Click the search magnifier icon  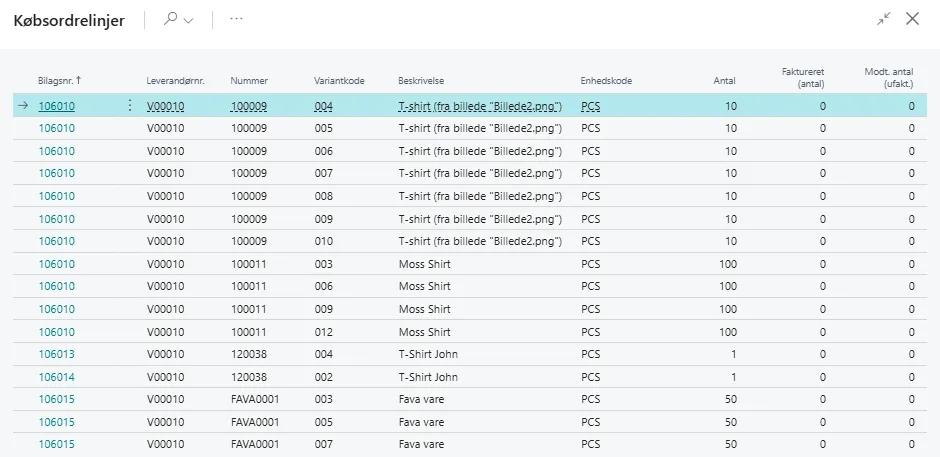[x=171, y=20]
